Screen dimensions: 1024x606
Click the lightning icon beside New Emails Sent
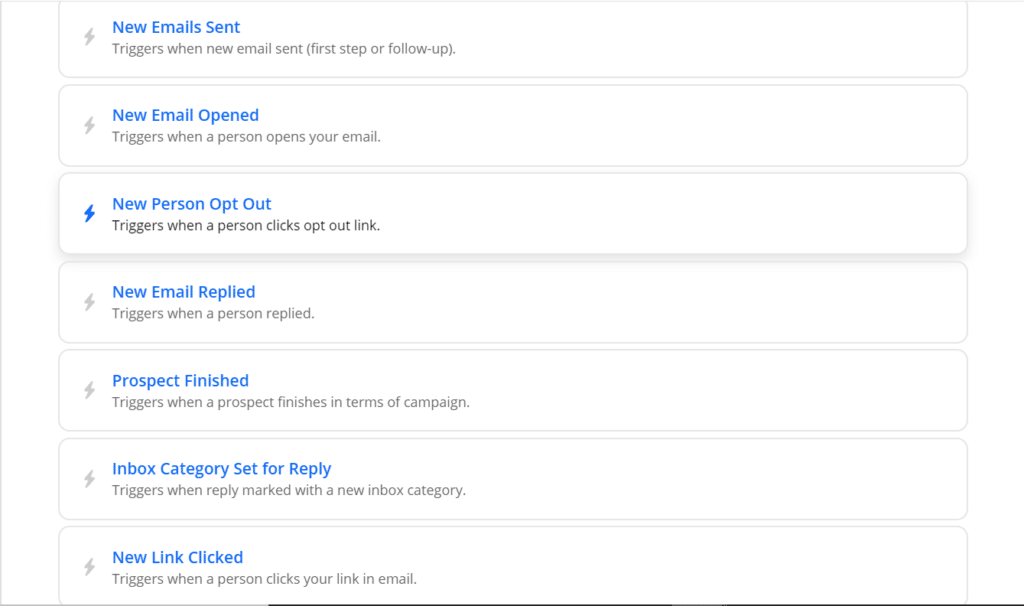point(89,37)
